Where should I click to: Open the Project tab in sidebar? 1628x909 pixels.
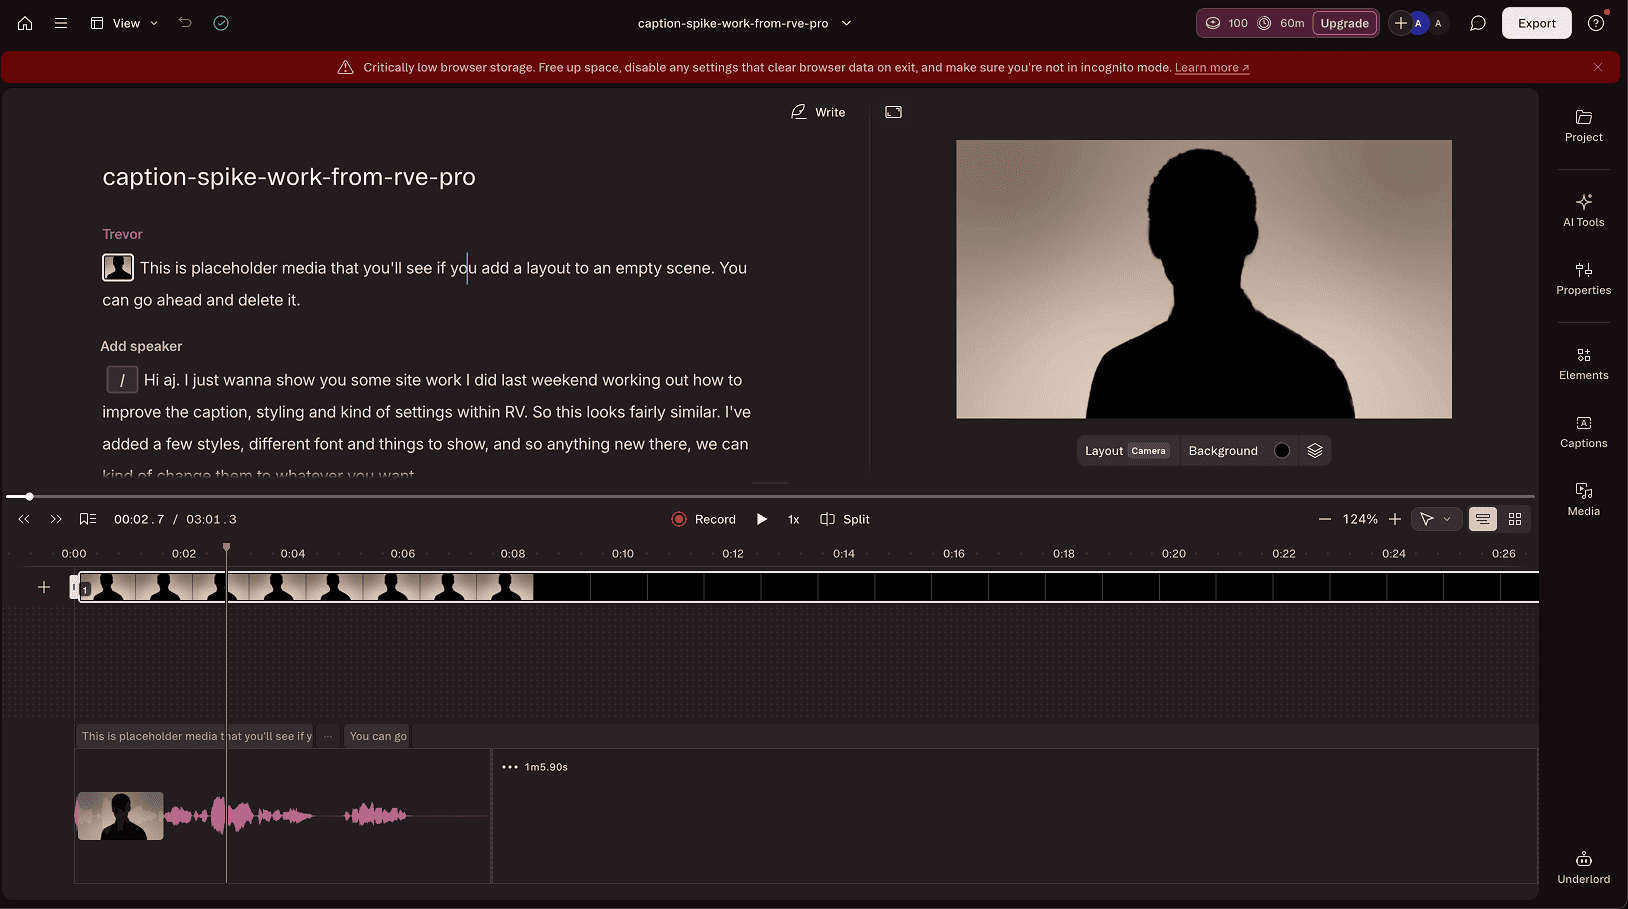click(1583, 125)
